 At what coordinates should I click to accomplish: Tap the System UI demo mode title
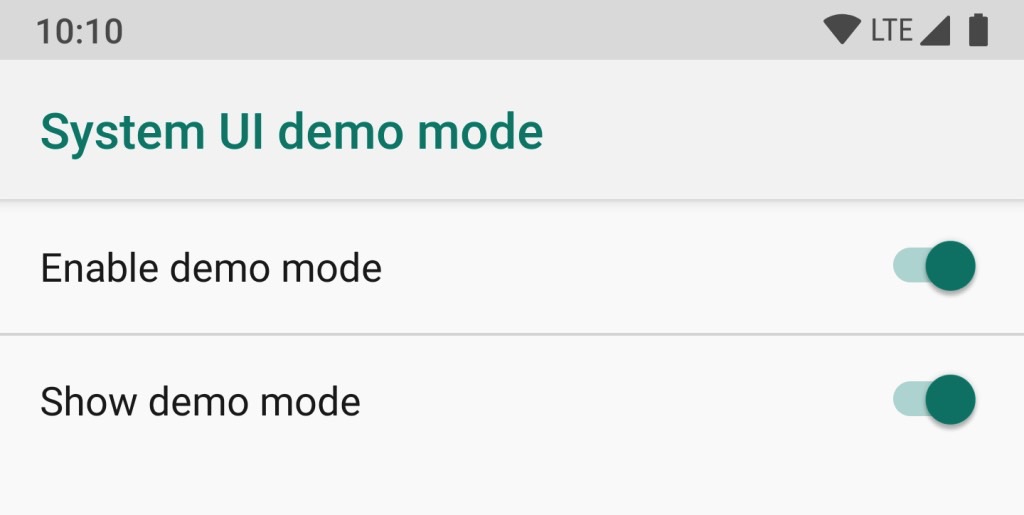click(291, 133)
